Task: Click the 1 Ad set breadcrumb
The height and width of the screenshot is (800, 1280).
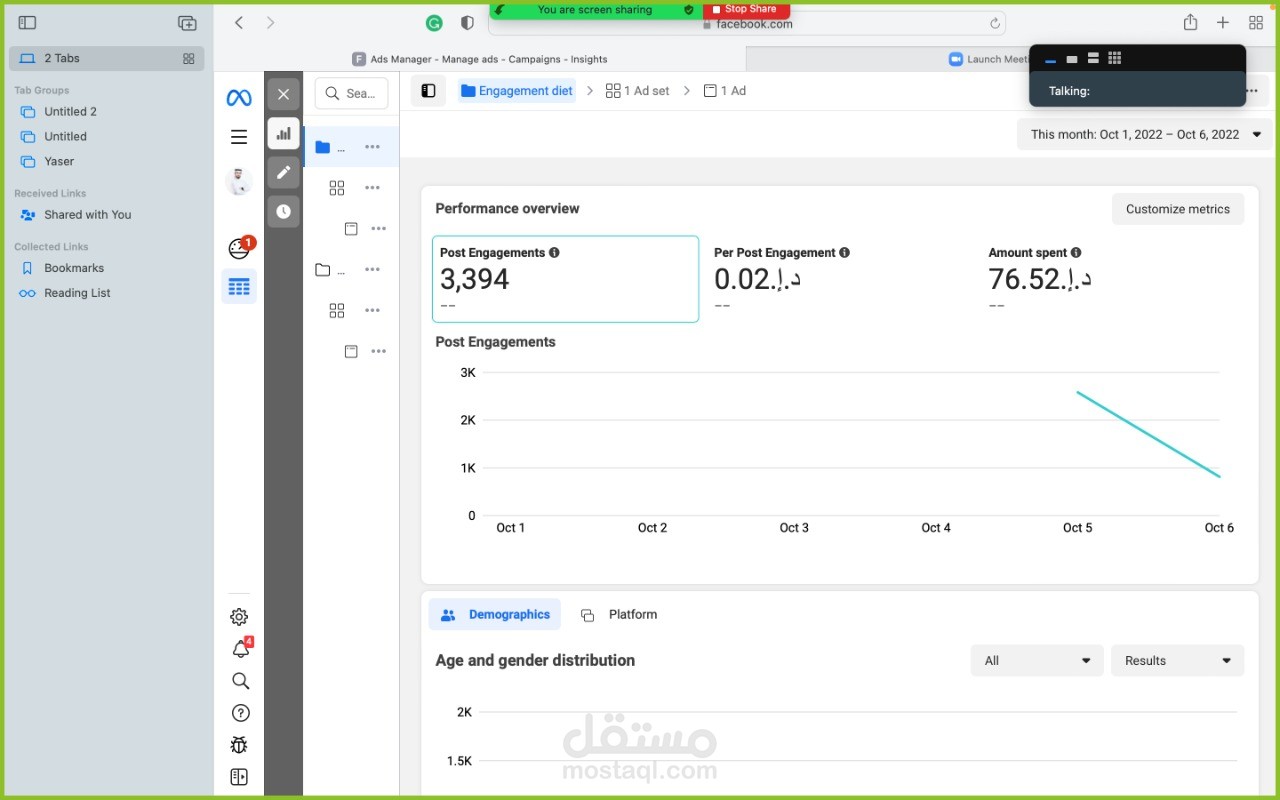Action: pyautogui.click(x=638, y=91)
